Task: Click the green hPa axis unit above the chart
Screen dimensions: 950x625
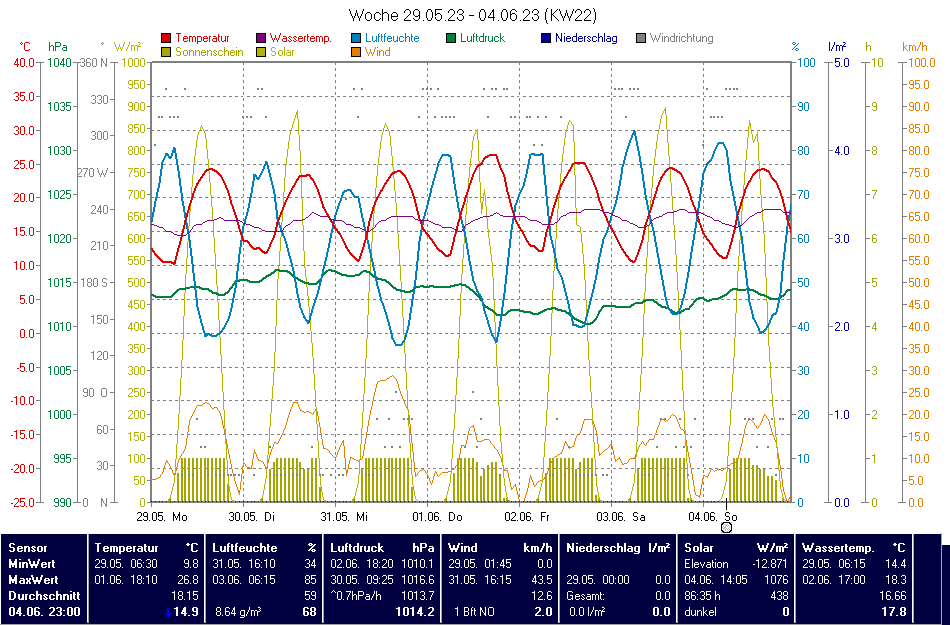Action: coord(58,47)
